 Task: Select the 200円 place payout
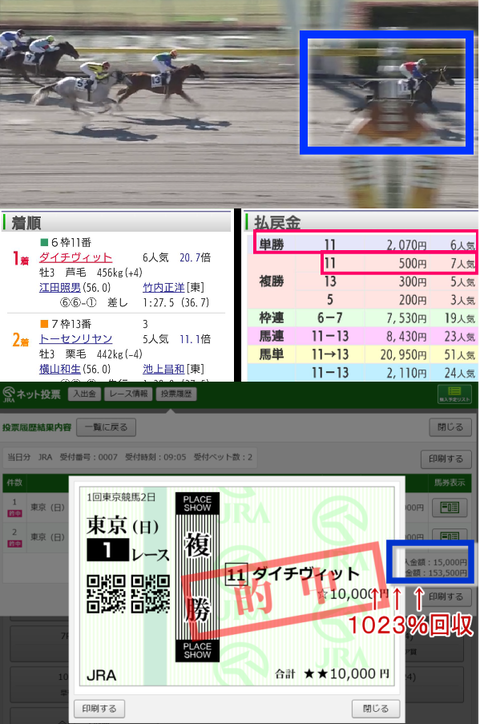pos(413,300)
